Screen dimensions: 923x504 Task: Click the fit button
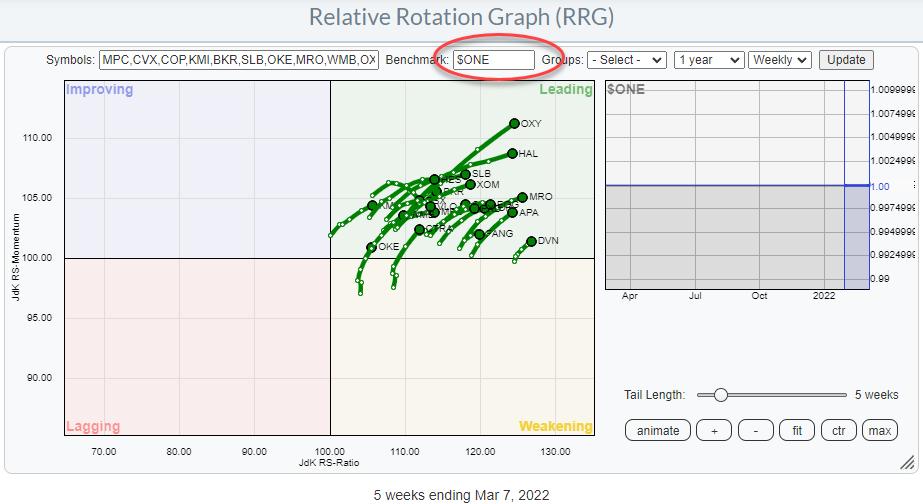click(x=797, y=431)
